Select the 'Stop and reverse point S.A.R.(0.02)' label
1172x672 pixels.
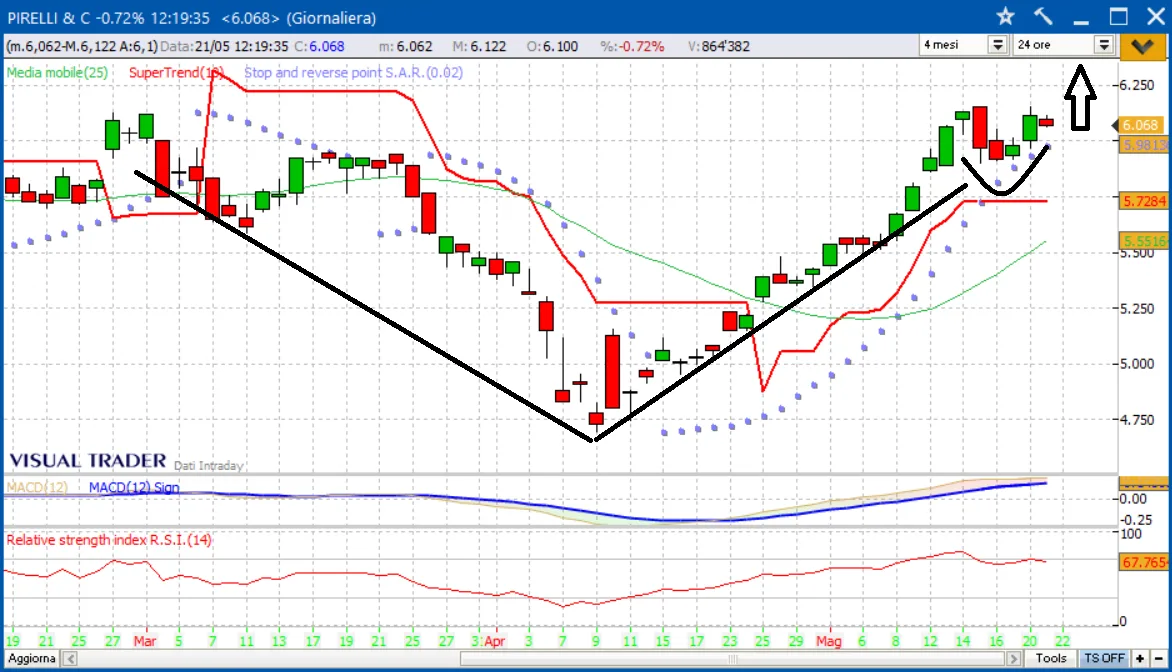click(354, 73)
